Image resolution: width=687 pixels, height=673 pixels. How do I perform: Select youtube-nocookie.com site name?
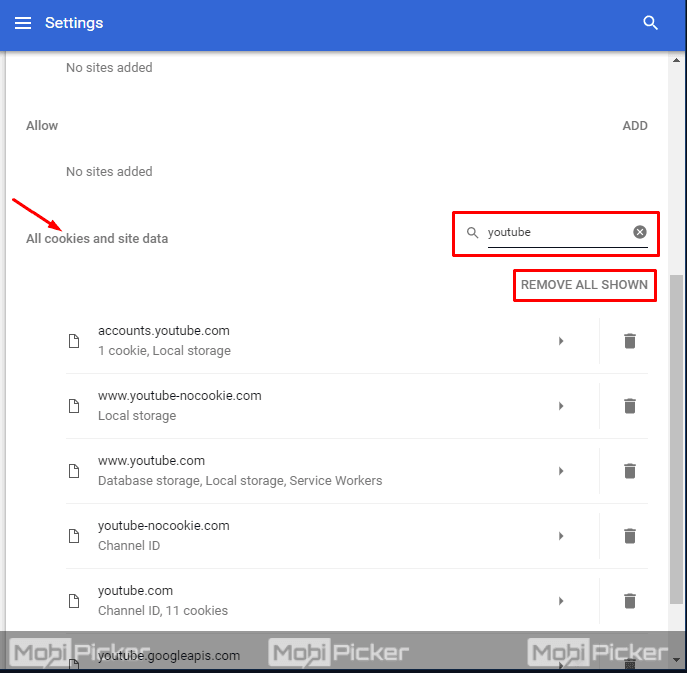click(x=163, y=526)
